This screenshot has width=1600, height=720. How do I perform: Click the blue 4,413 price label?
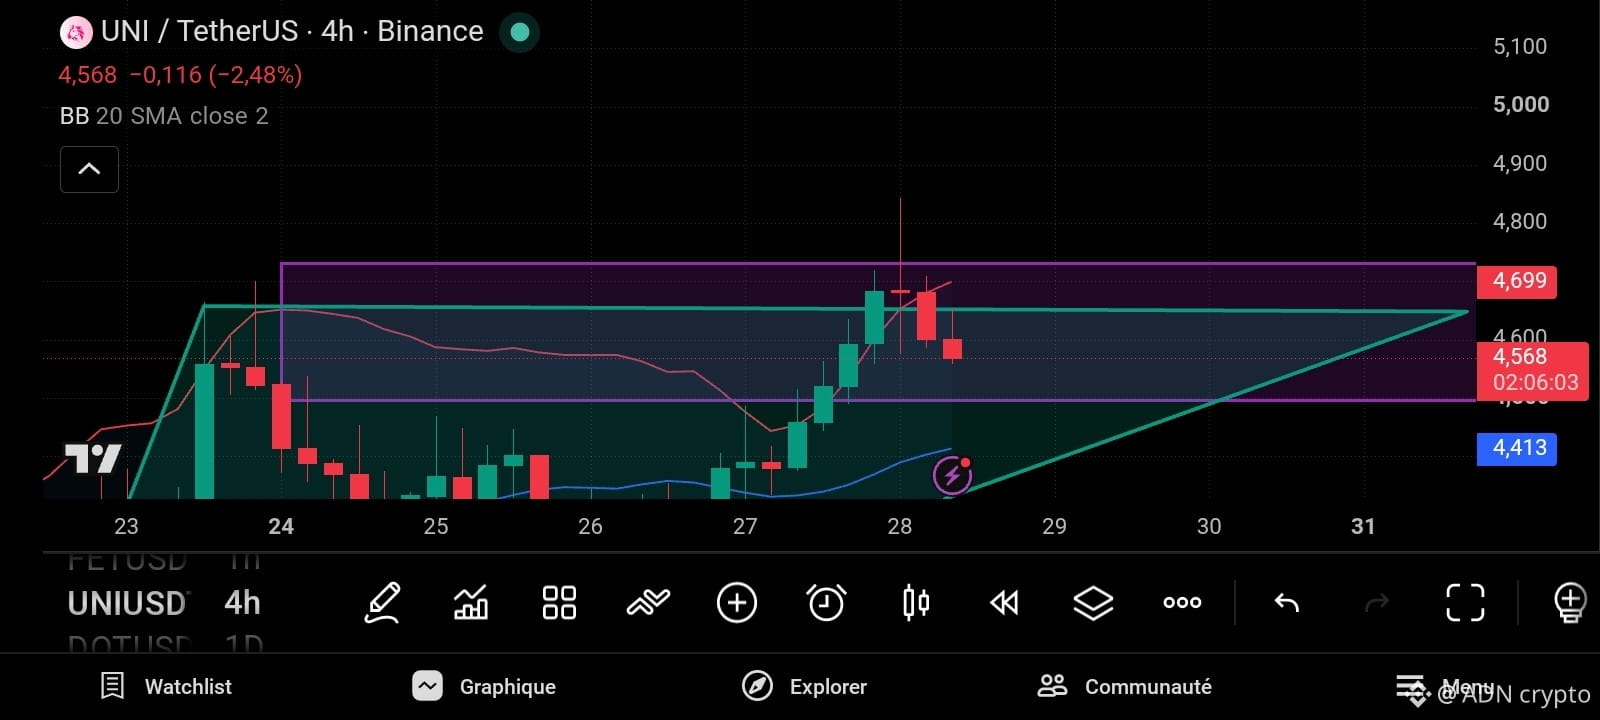point(1517,448)
